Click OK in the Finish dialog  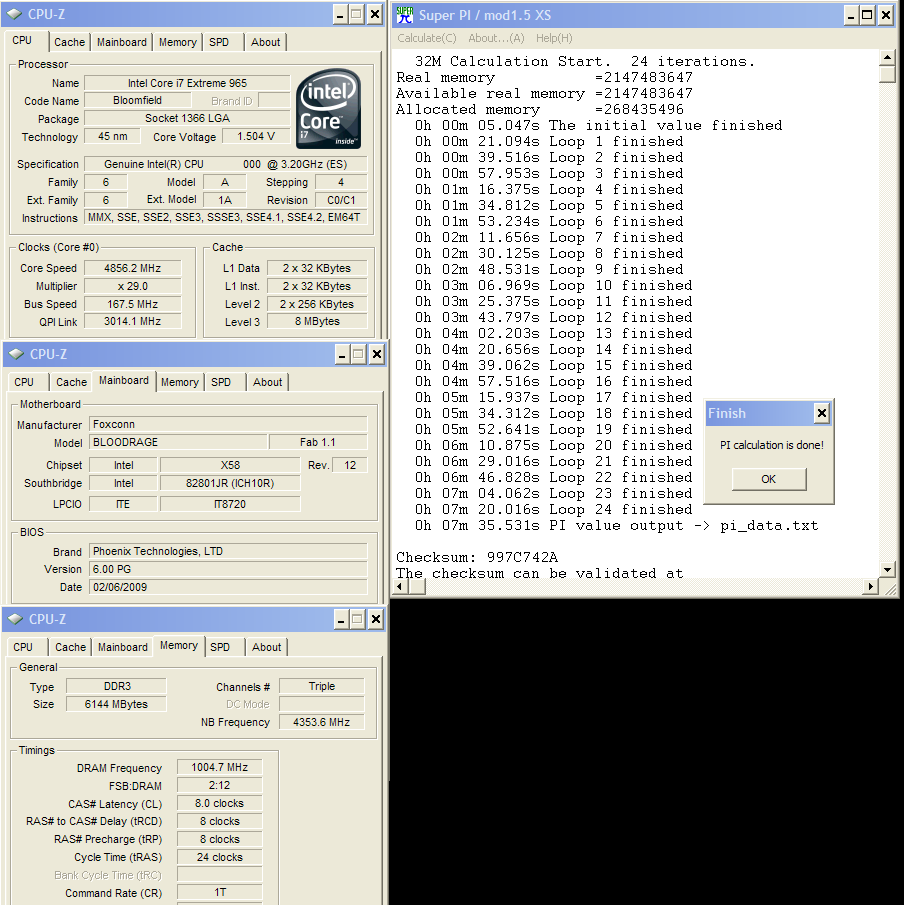pos(768,479)
